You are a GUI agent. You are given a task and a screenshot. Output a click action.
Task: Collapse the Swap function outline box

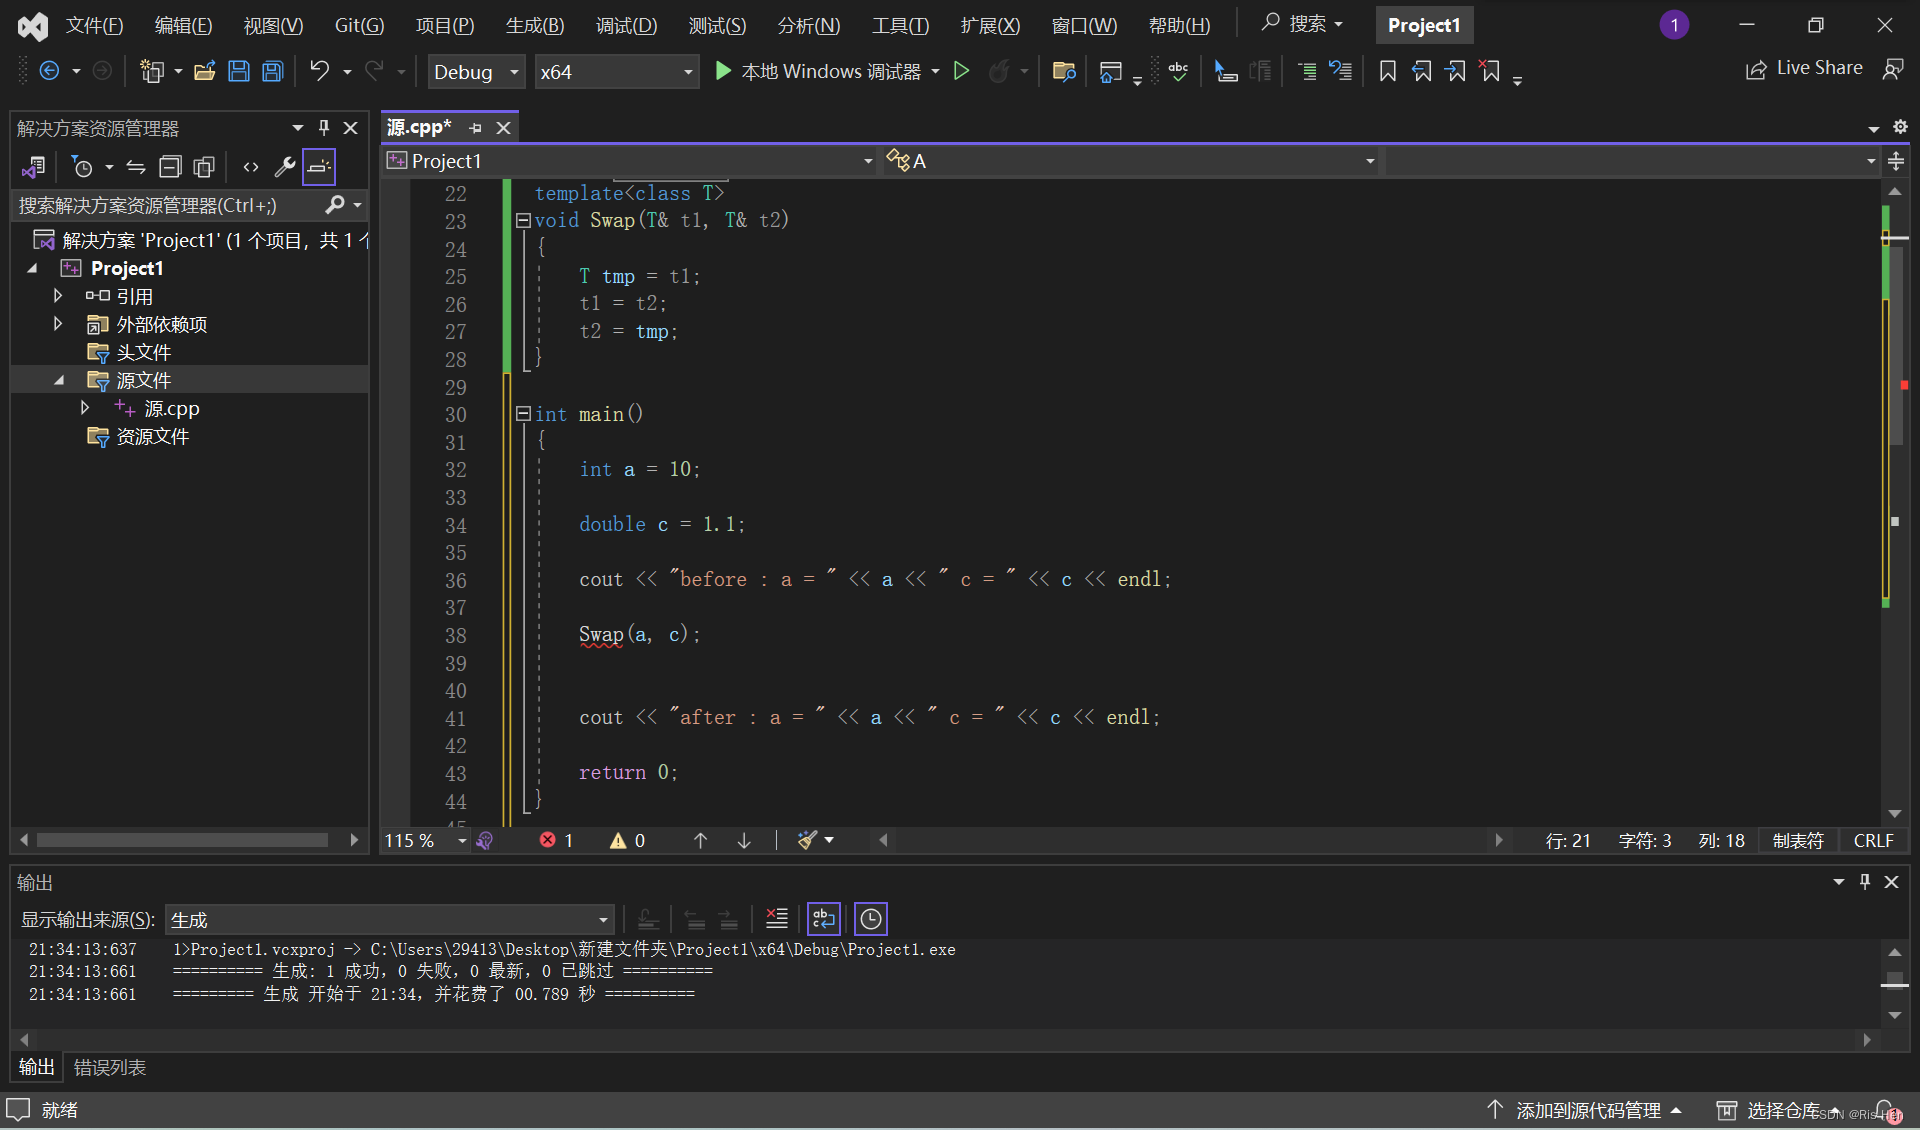coord(523,220)
